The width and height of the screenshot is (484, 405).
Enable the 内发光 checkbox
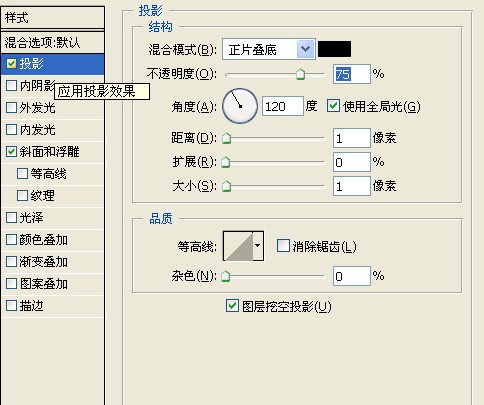pyautogui.click(x=11, y=129)
